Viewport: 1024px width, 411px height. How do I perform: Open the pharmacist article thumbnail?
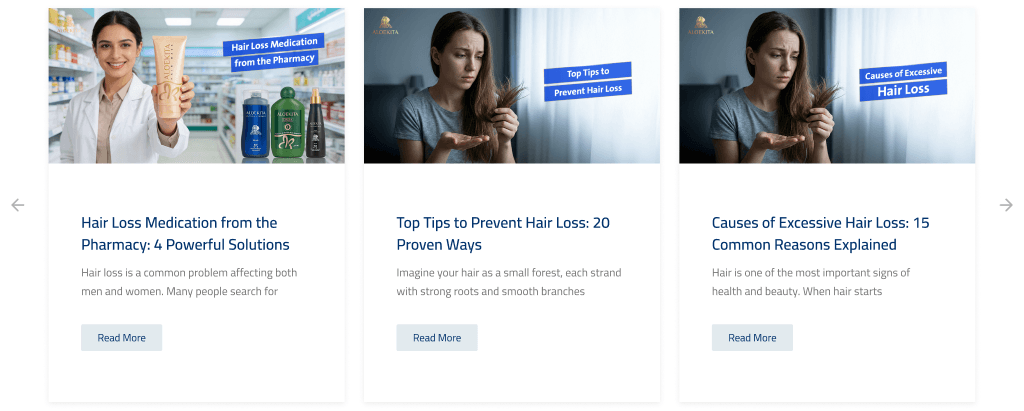(x=197, y=86)
